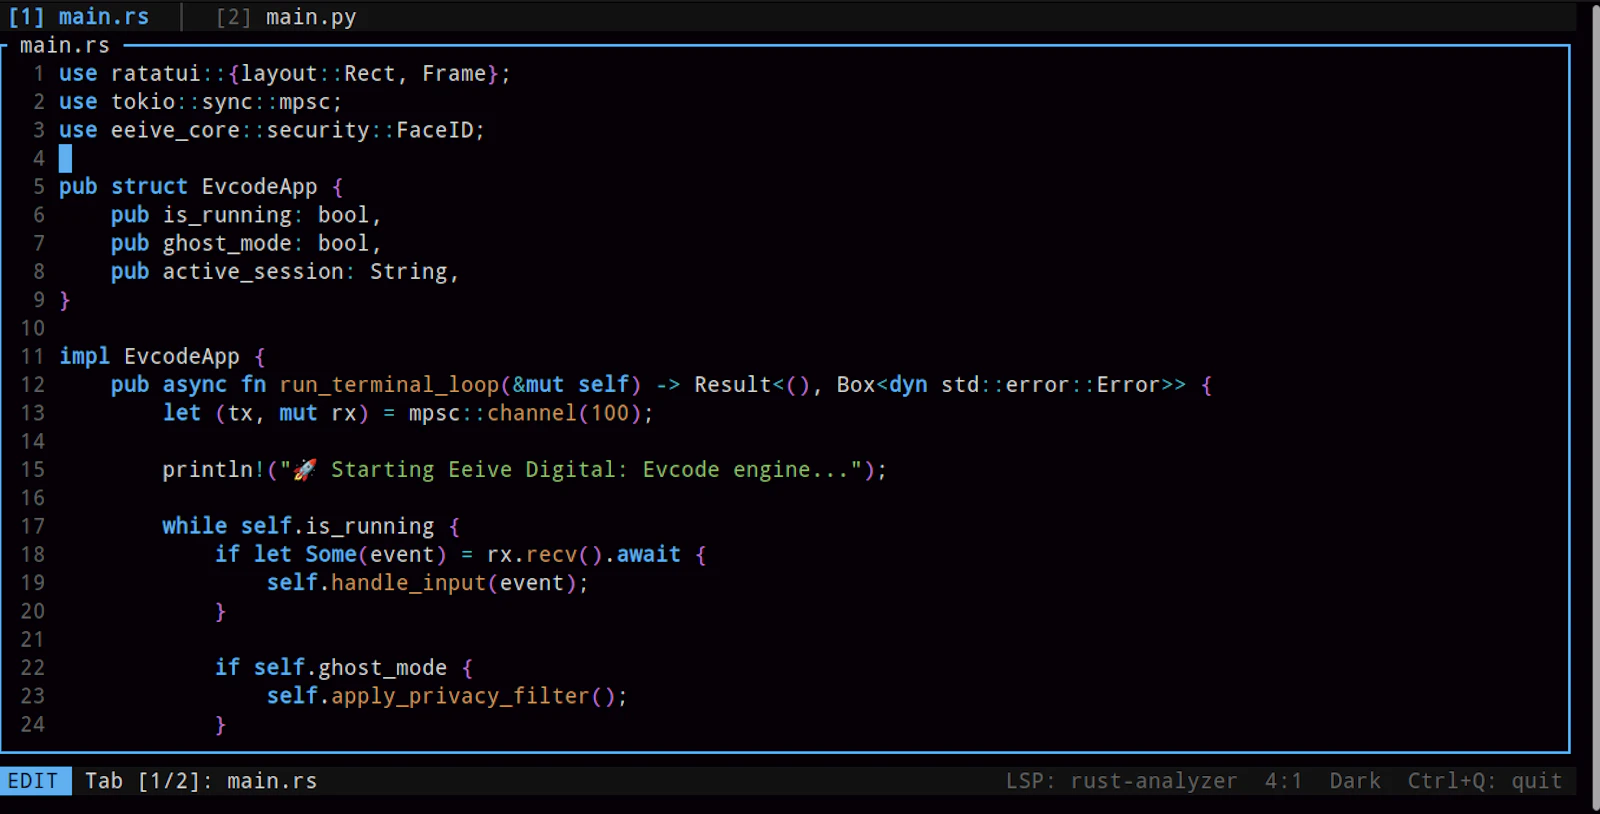This screenshot has height=814, width=1600.
Task: Click the block cursor on line 4
Action: coord(65,158)
